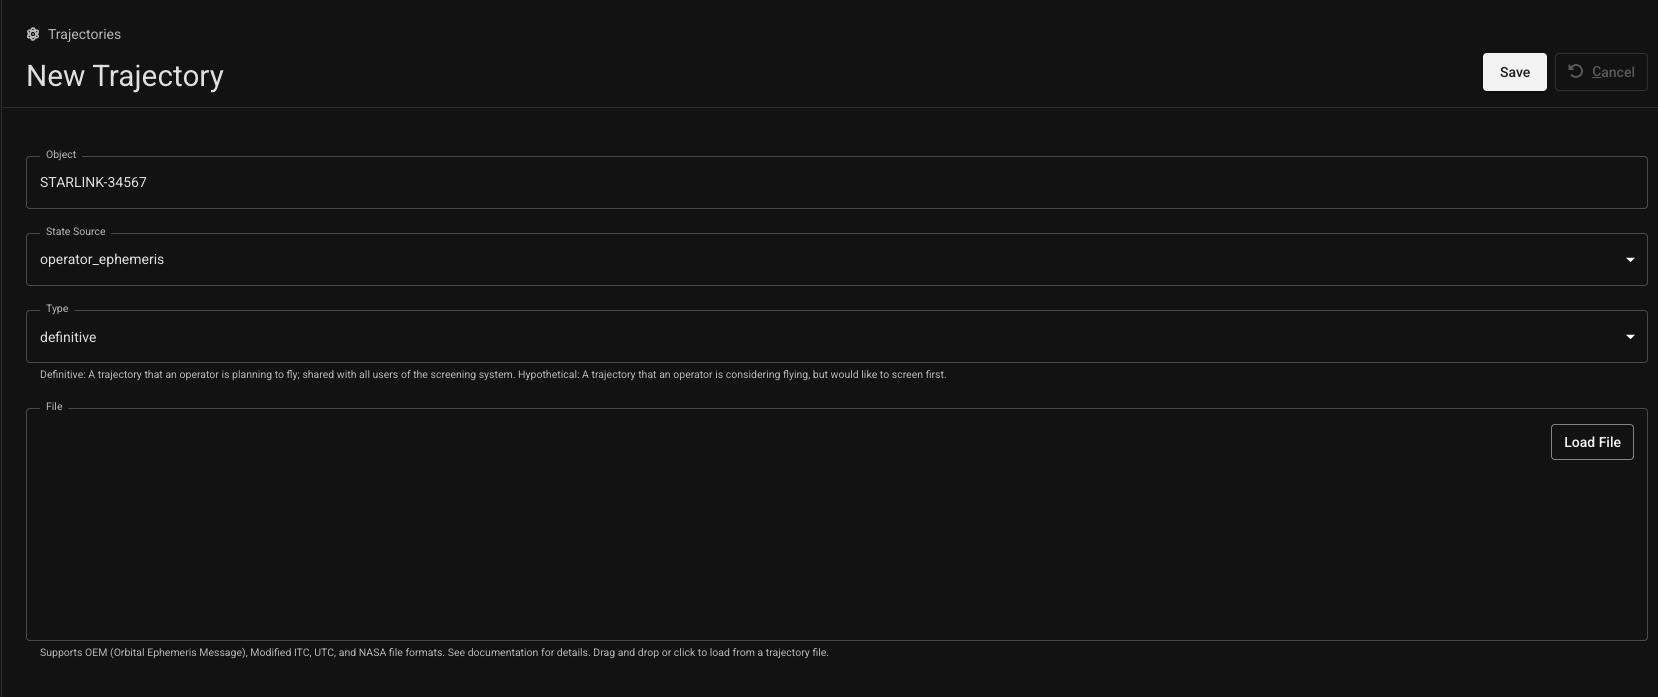
Task: Click the Load File button
Action: (x=1592, y=442)
